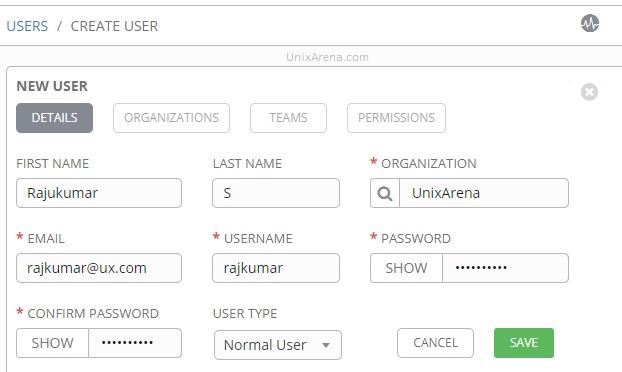Open the TEAMS tab
622x372 pixels.
click(288, 118)
